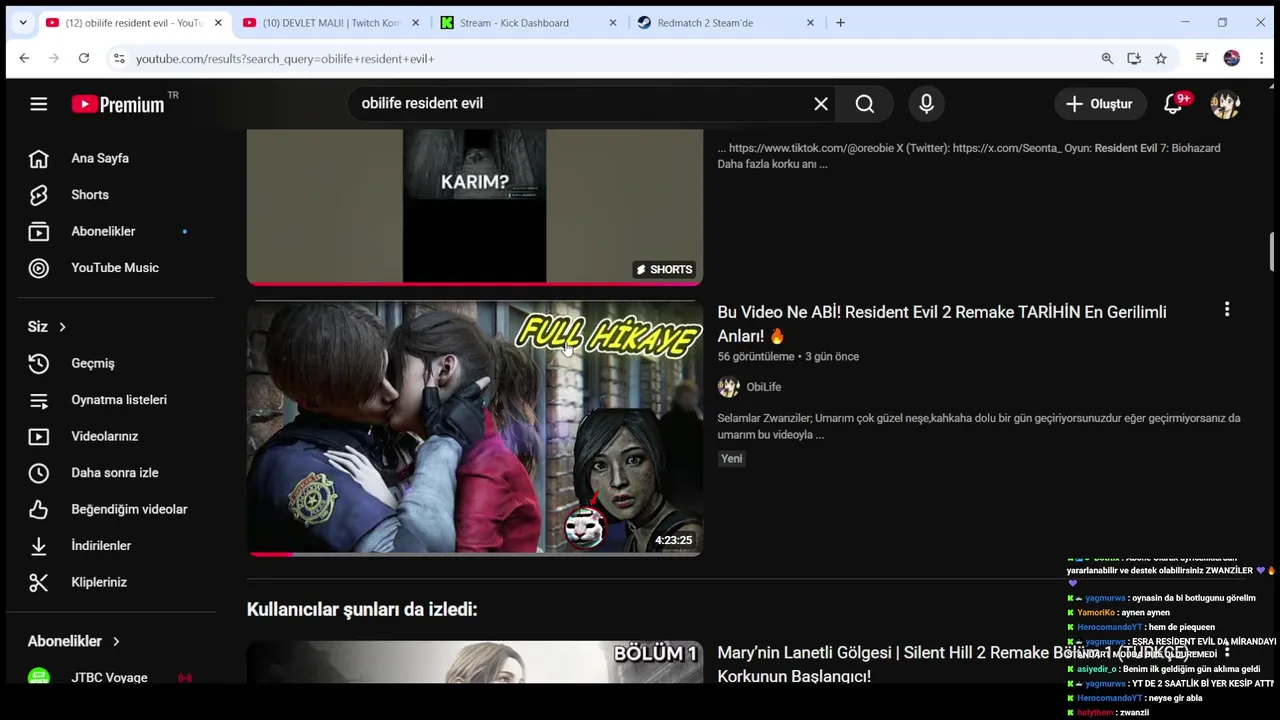Click the page vertical scrollbar thumb
1280x720 pixels.
(x=1272, y=252)
